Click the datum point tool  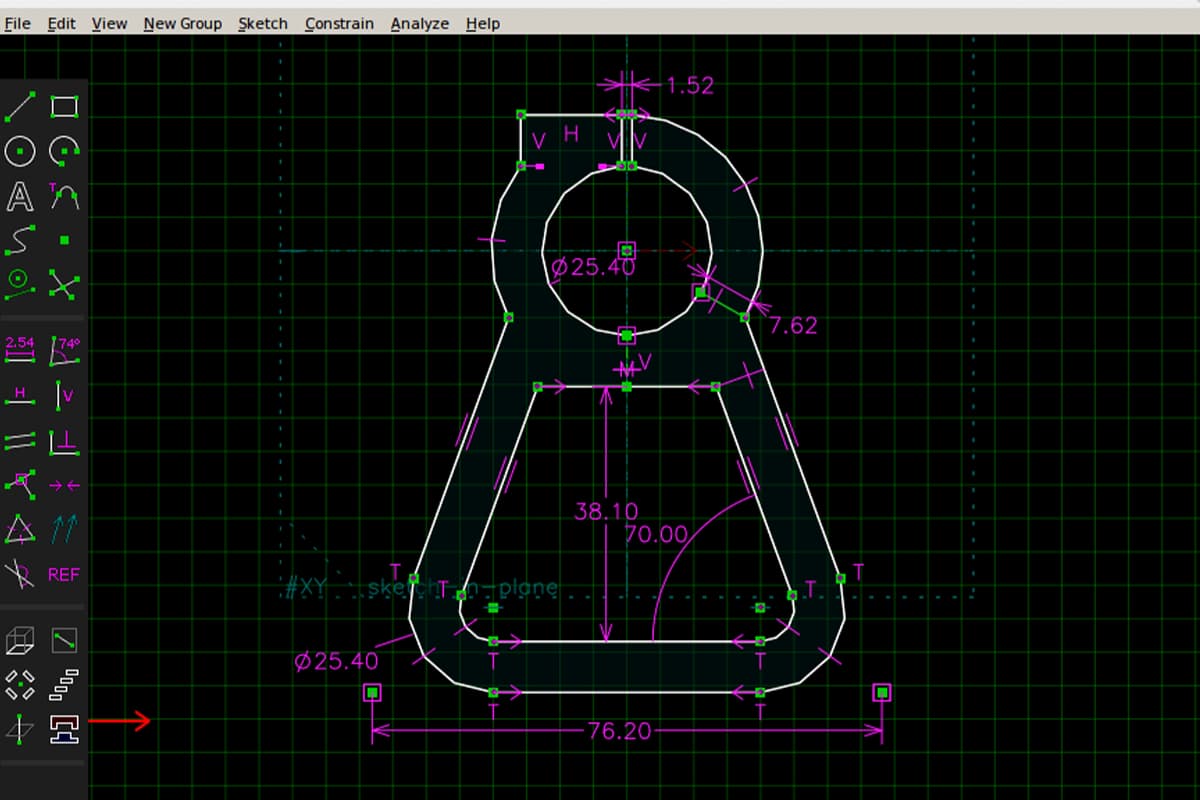pos(64,240)
